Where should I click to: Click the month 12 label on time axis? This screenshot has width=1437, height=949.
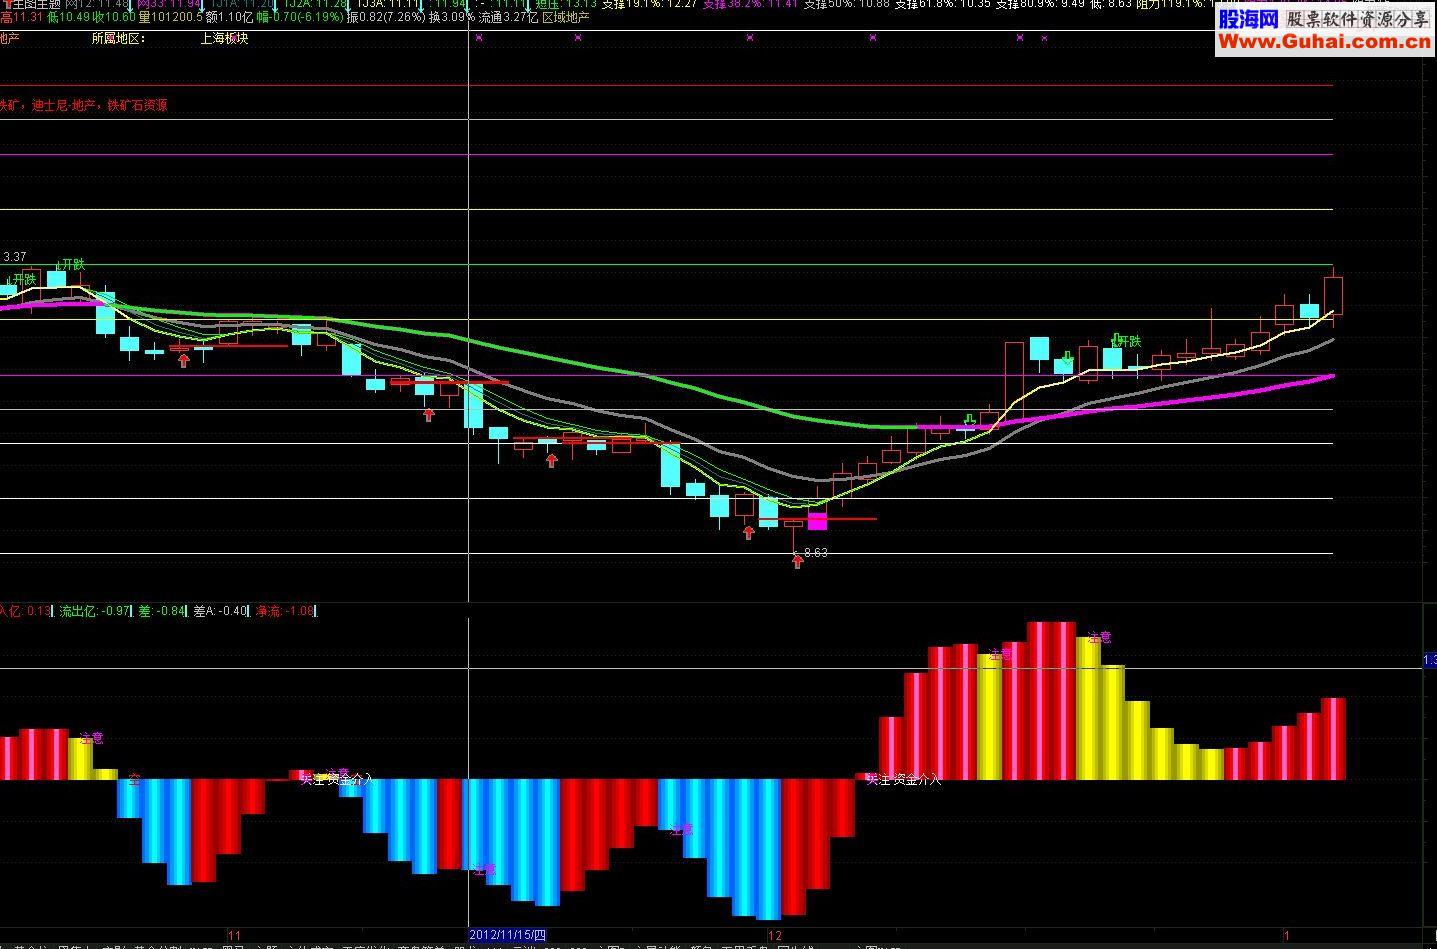point(774,935)
